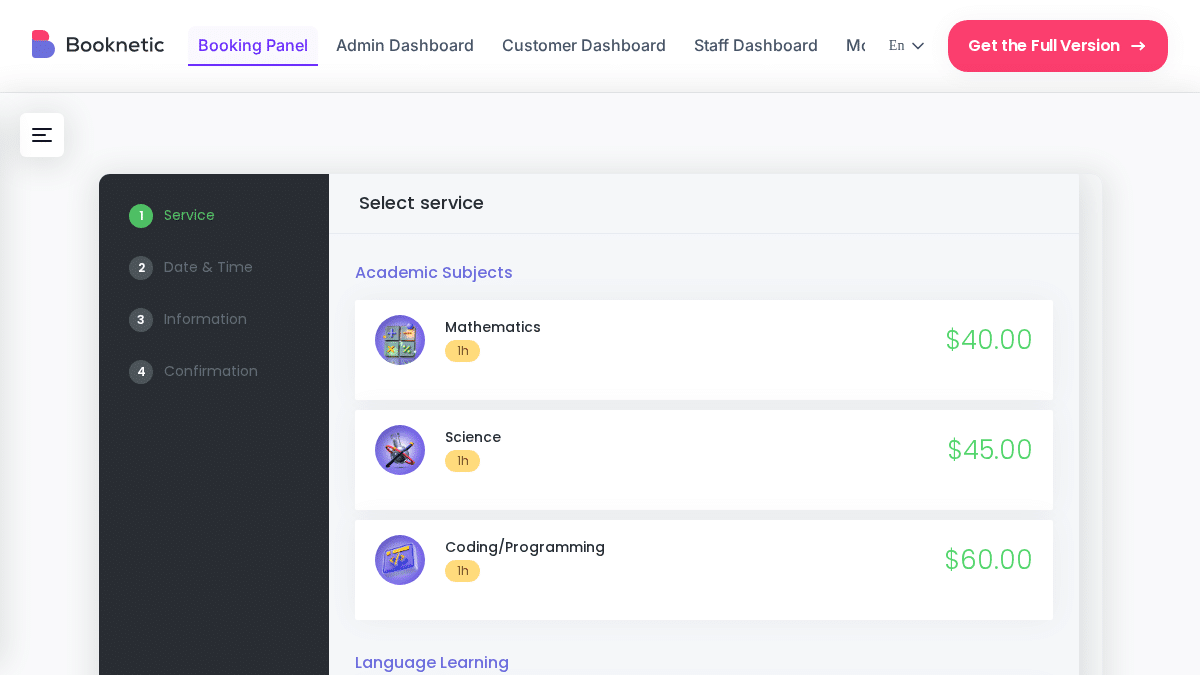Click the Academic Subjects category heading

(434, 272)
